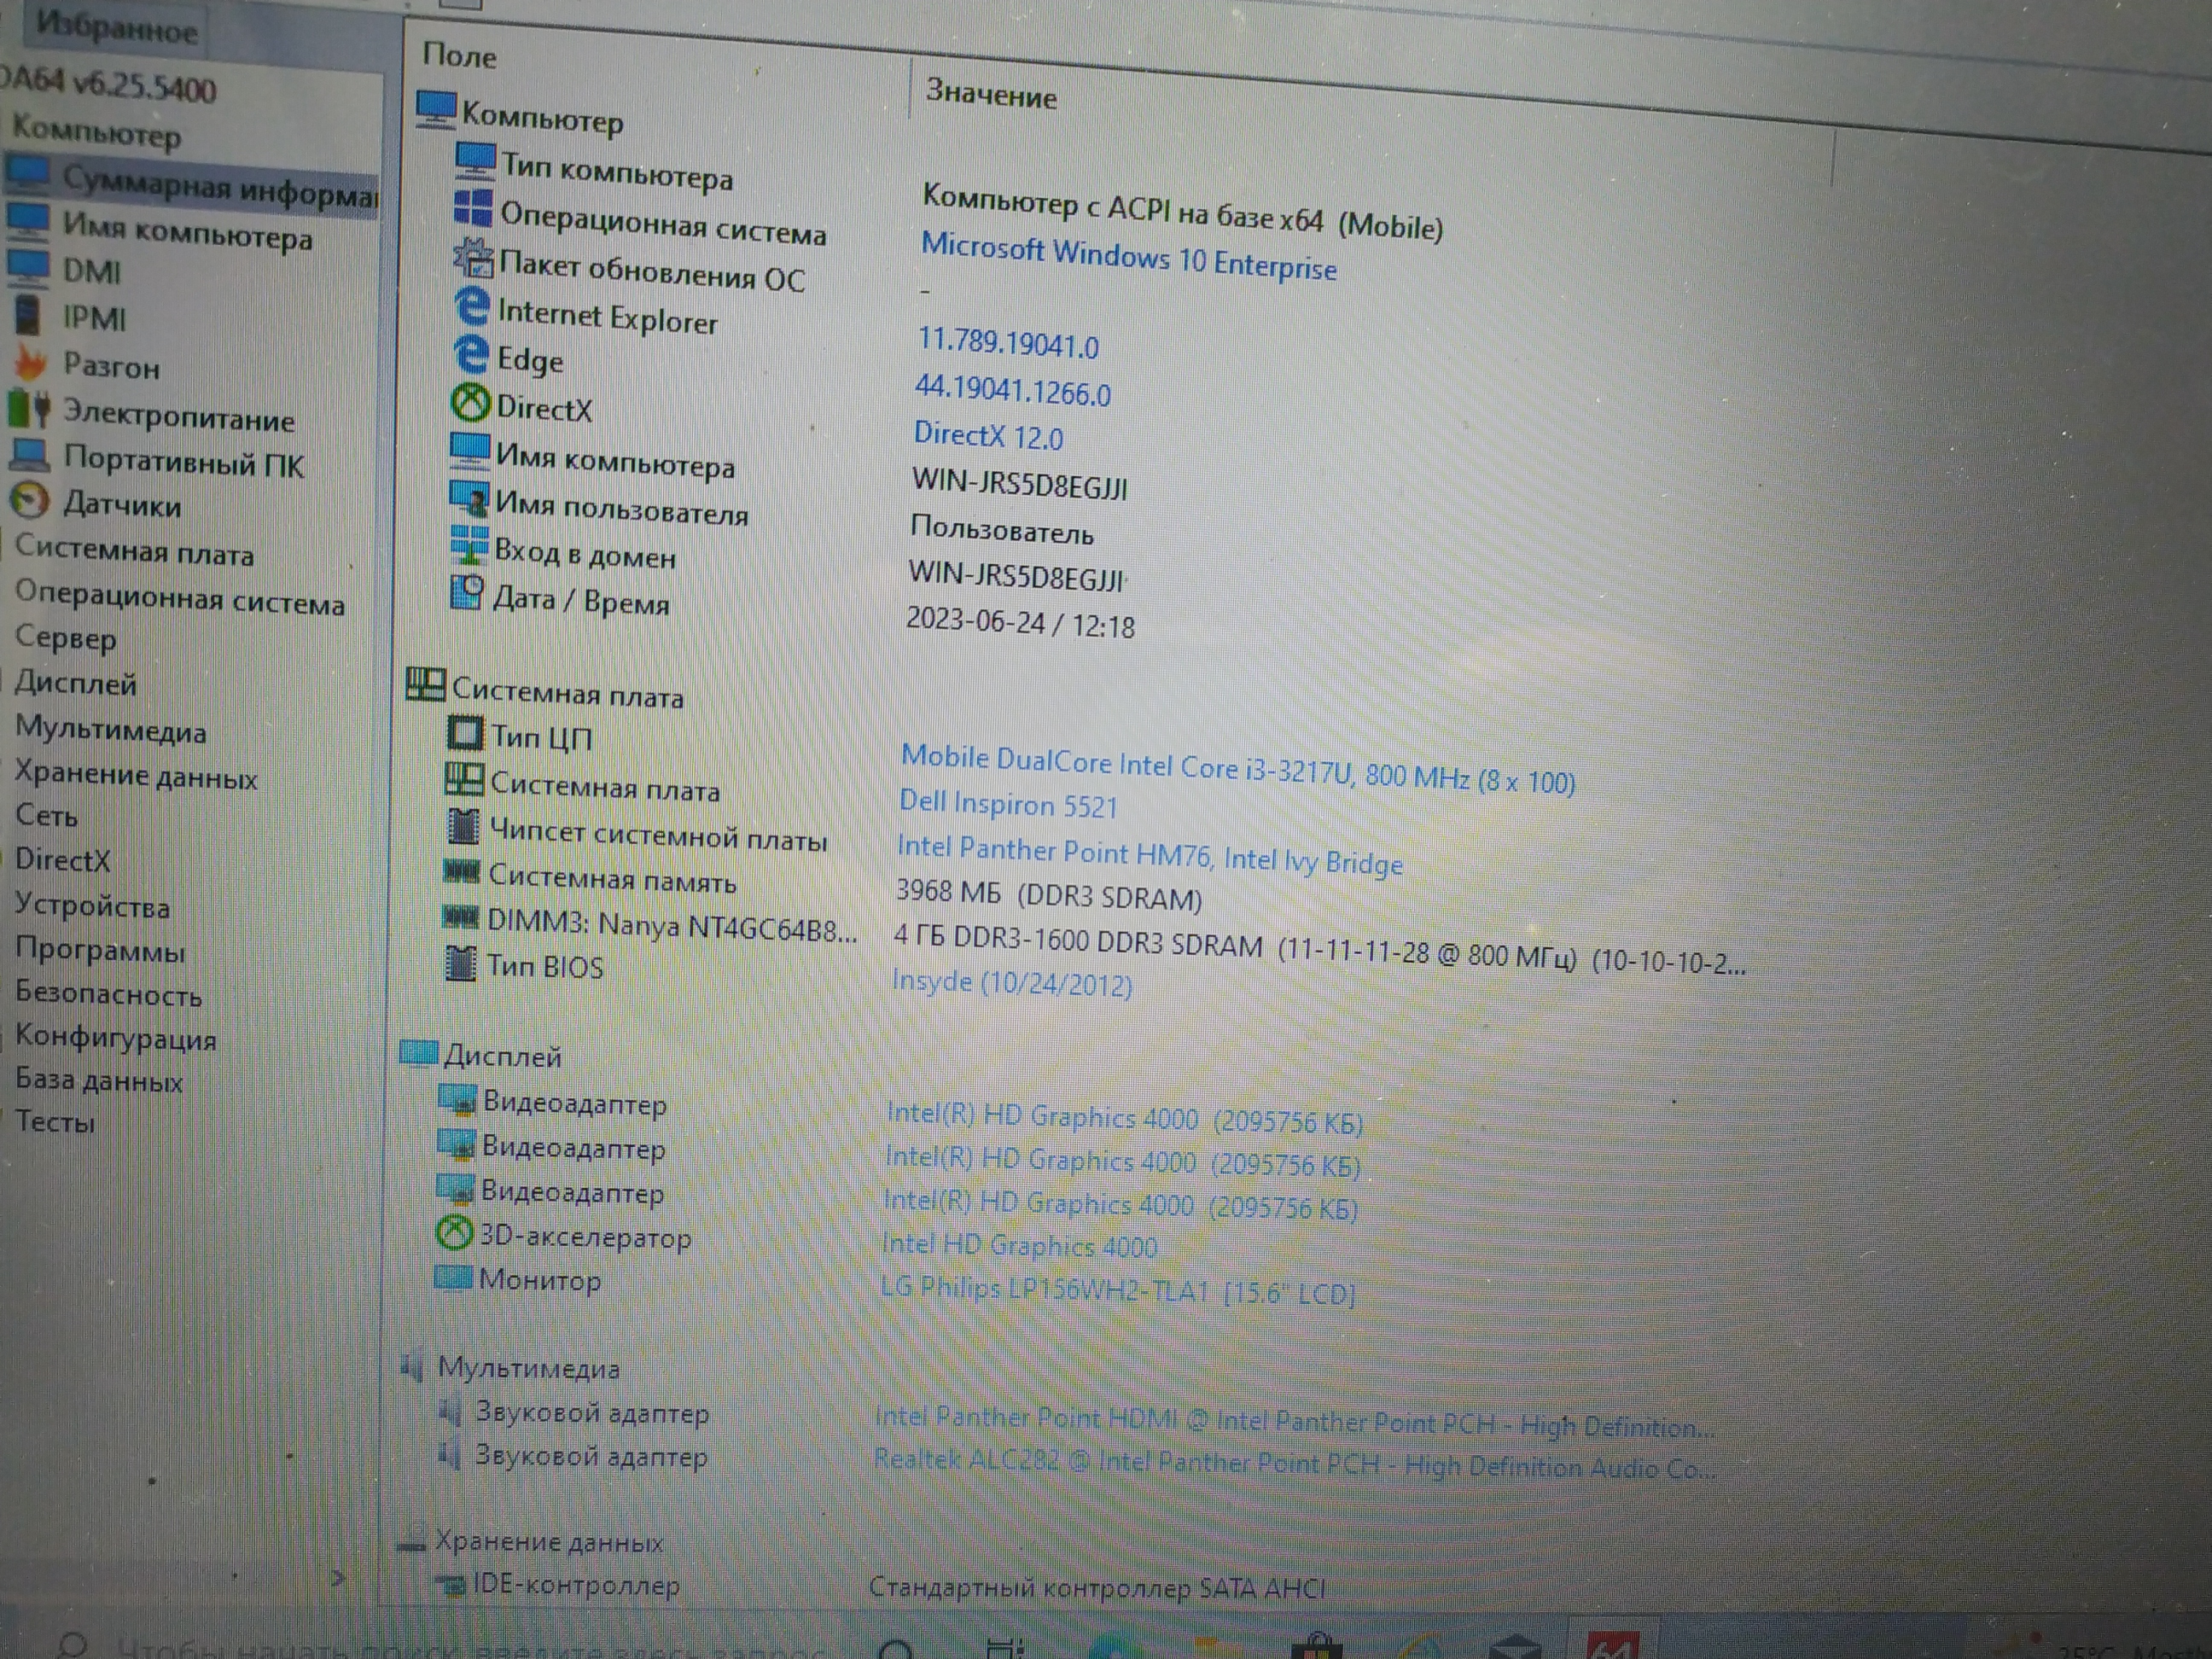
Task: Open Realtek ALC282 audio adapter link
Action: [1294, 1464]
